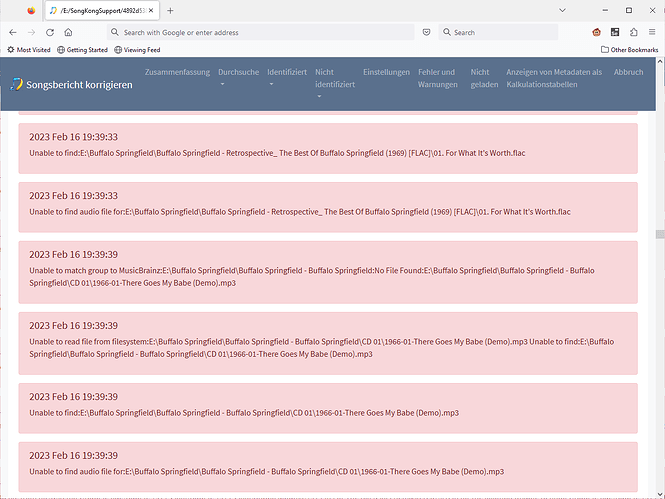This screenshot has width=665, height=499.
Task: Open Fehler und Warnungen section
Action: point(438,78)
